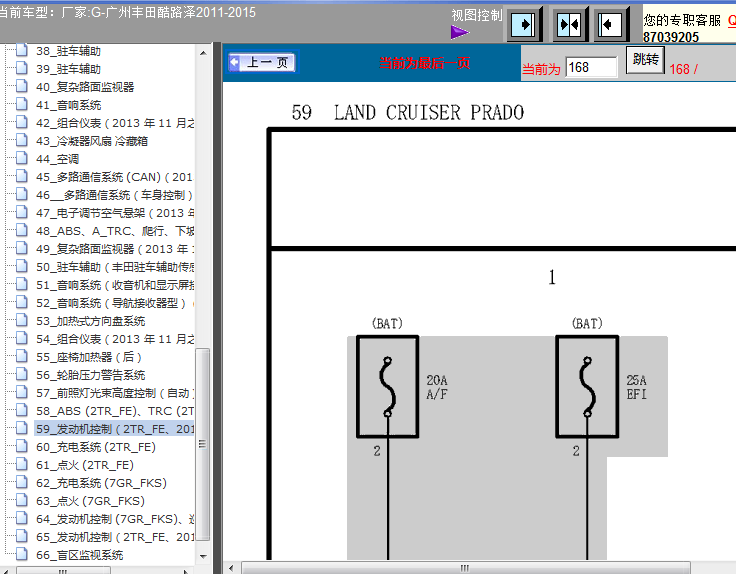The image size is (736, 574).
Task: Click the purple play arrow under 视图控制
Action: (x=460, y=32)
